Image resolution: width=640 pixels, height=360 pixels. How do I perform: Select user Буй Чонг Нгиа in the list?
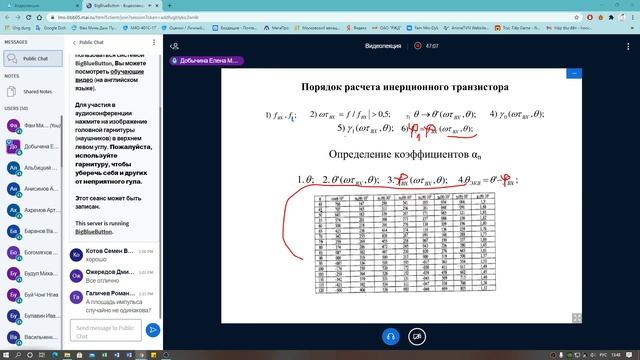pos(33,295)
